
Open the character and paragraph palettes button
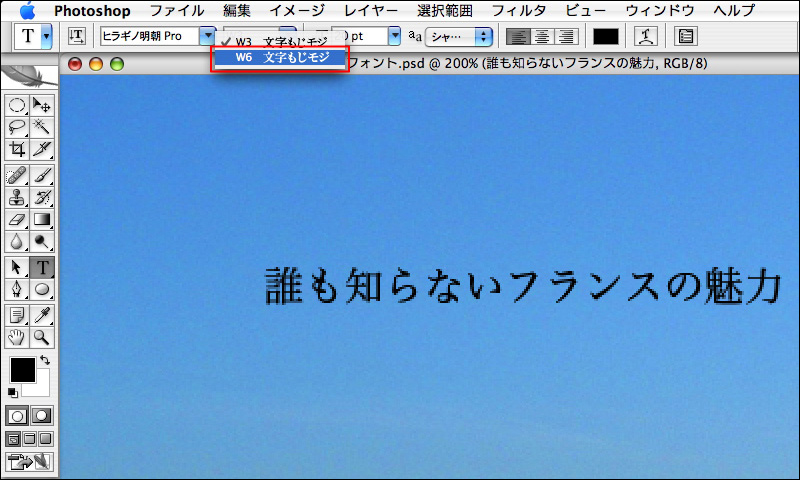(686, 36)
